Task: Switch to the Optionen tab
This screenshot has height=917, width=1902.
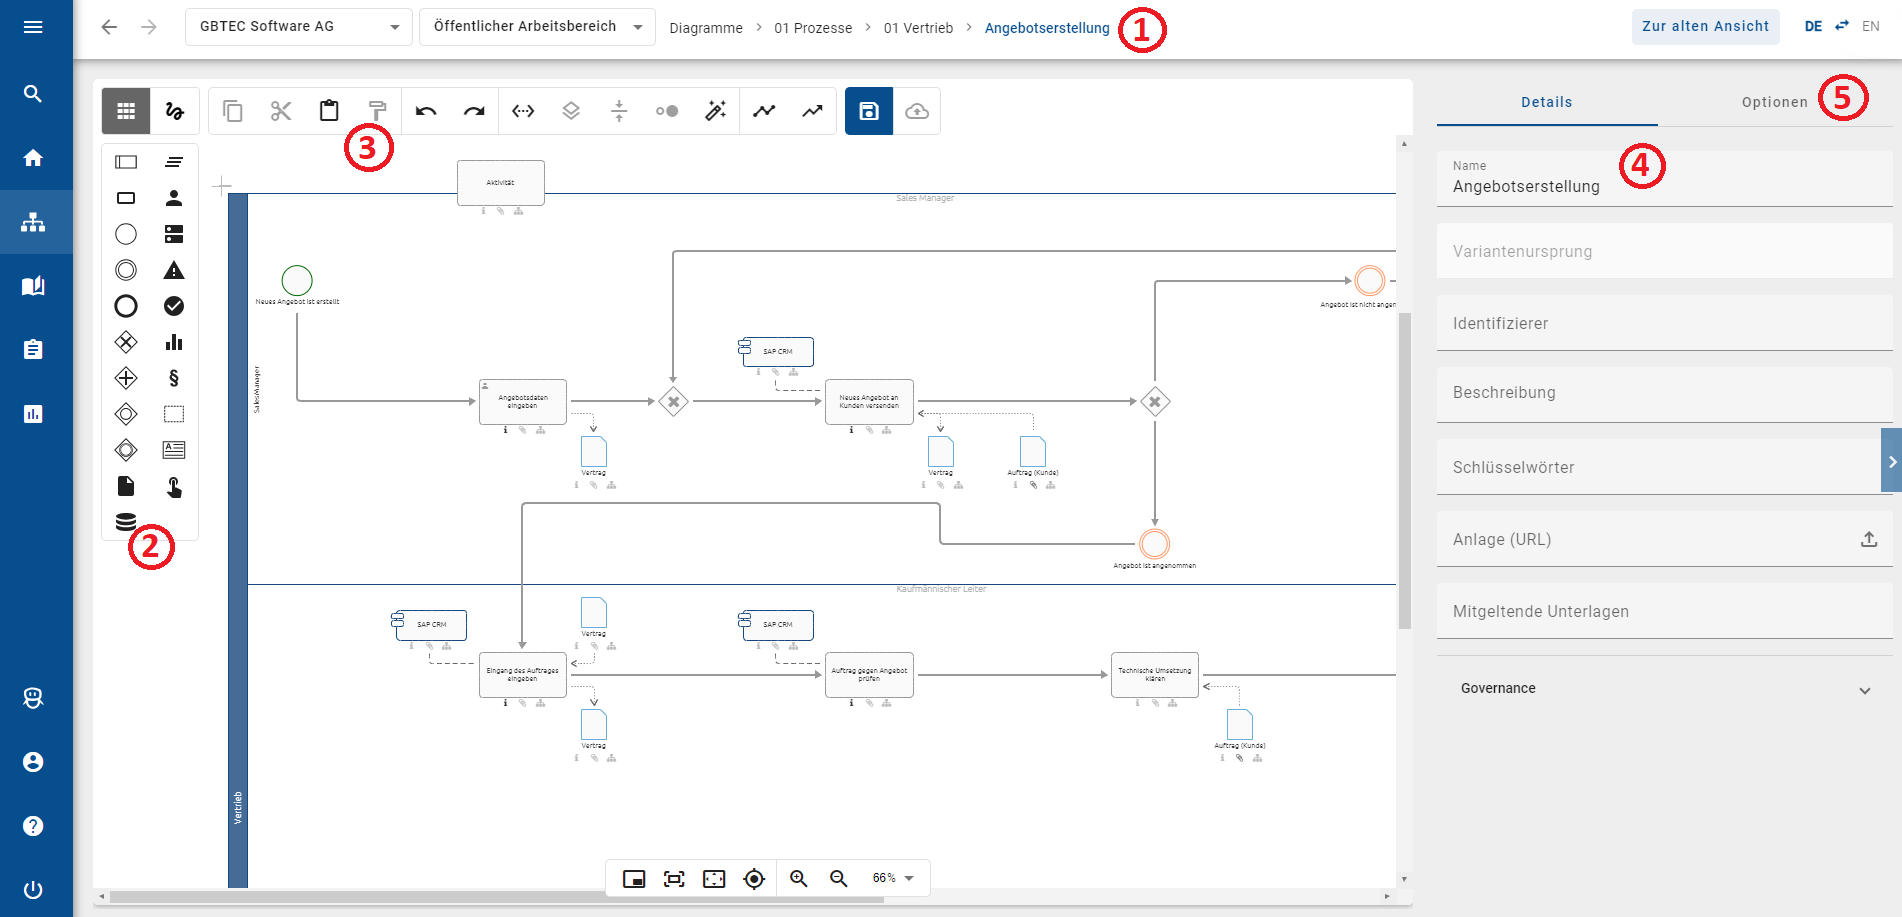Action: coord(1775,102)
